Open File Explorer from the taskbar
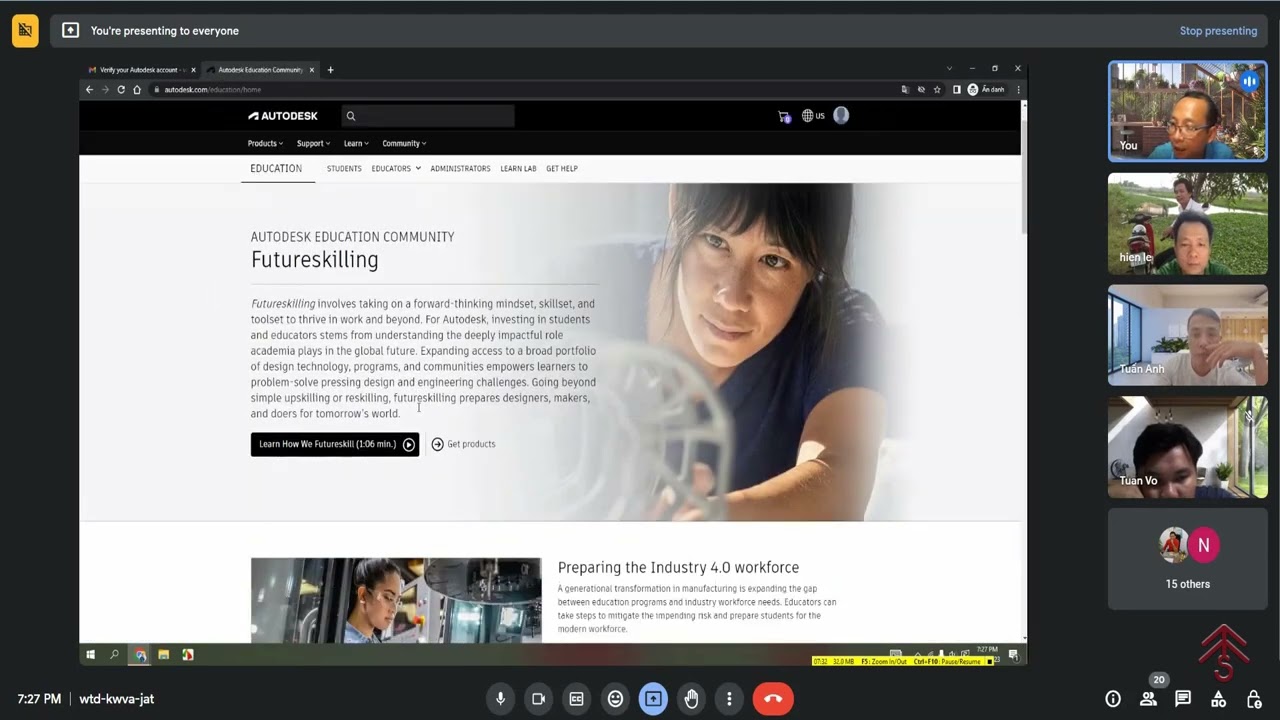This screenshot has height=720, width=1280. [x=163, y=655]
